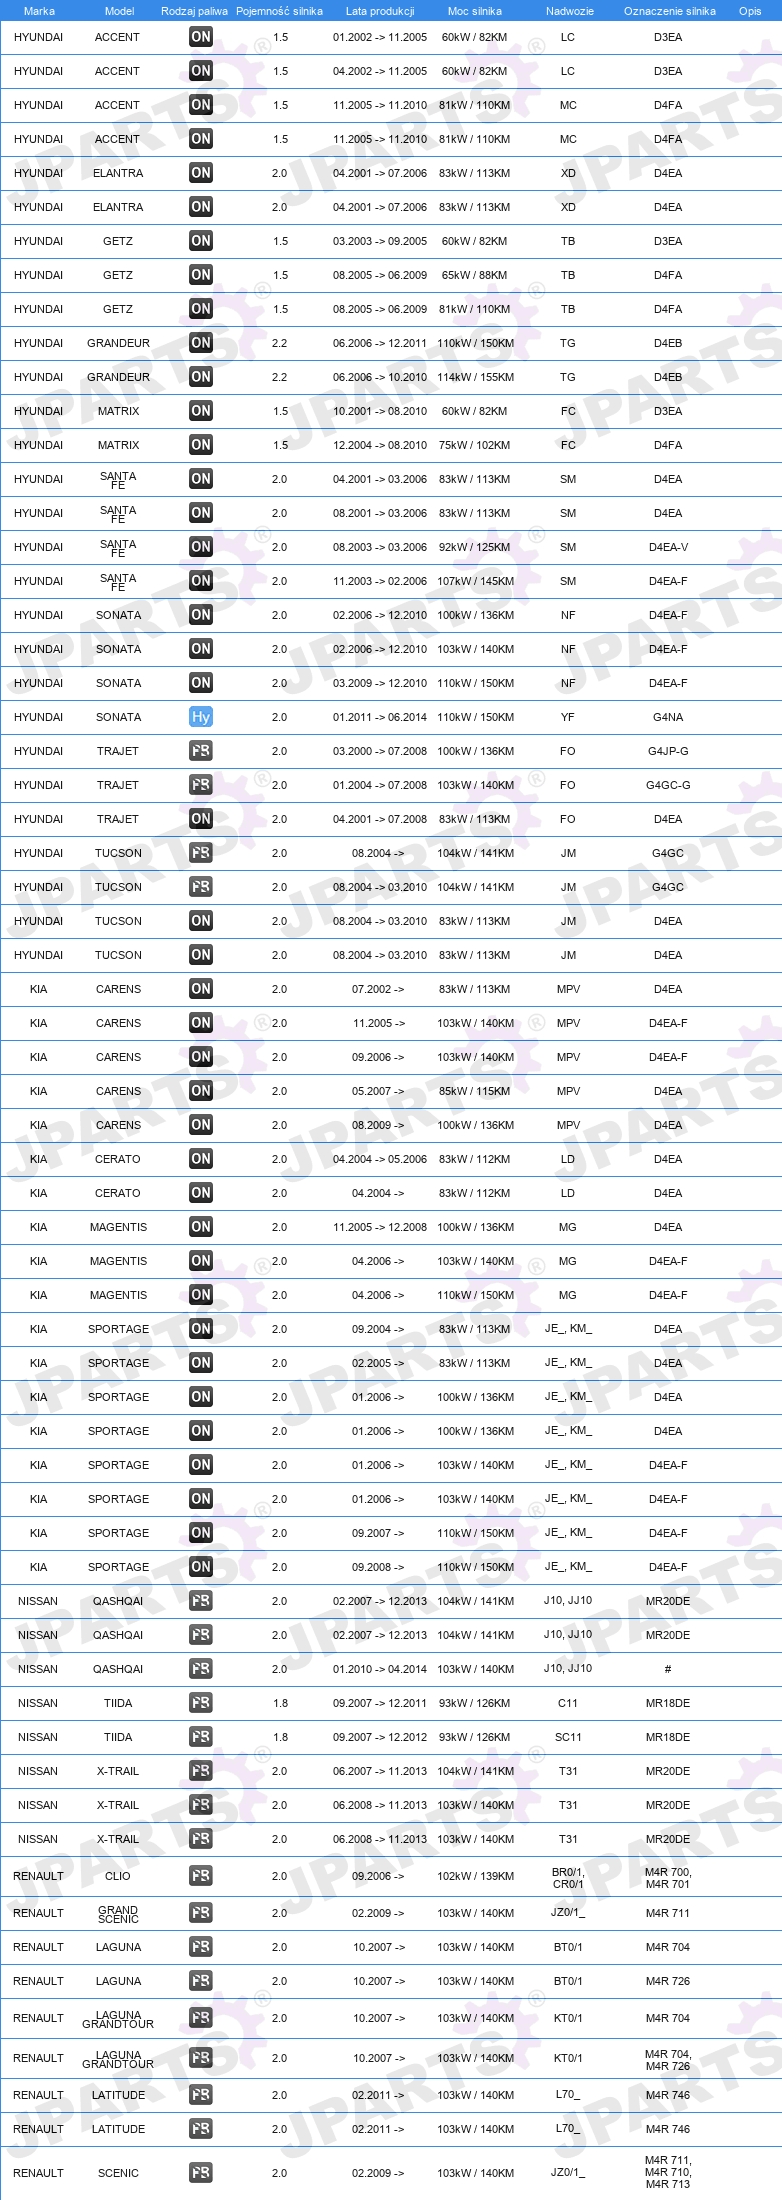The width and height of the screenshot is (782, 2200).
Task: Click the Marka column header
Action: pyautogui.click(x=39, y=11)
